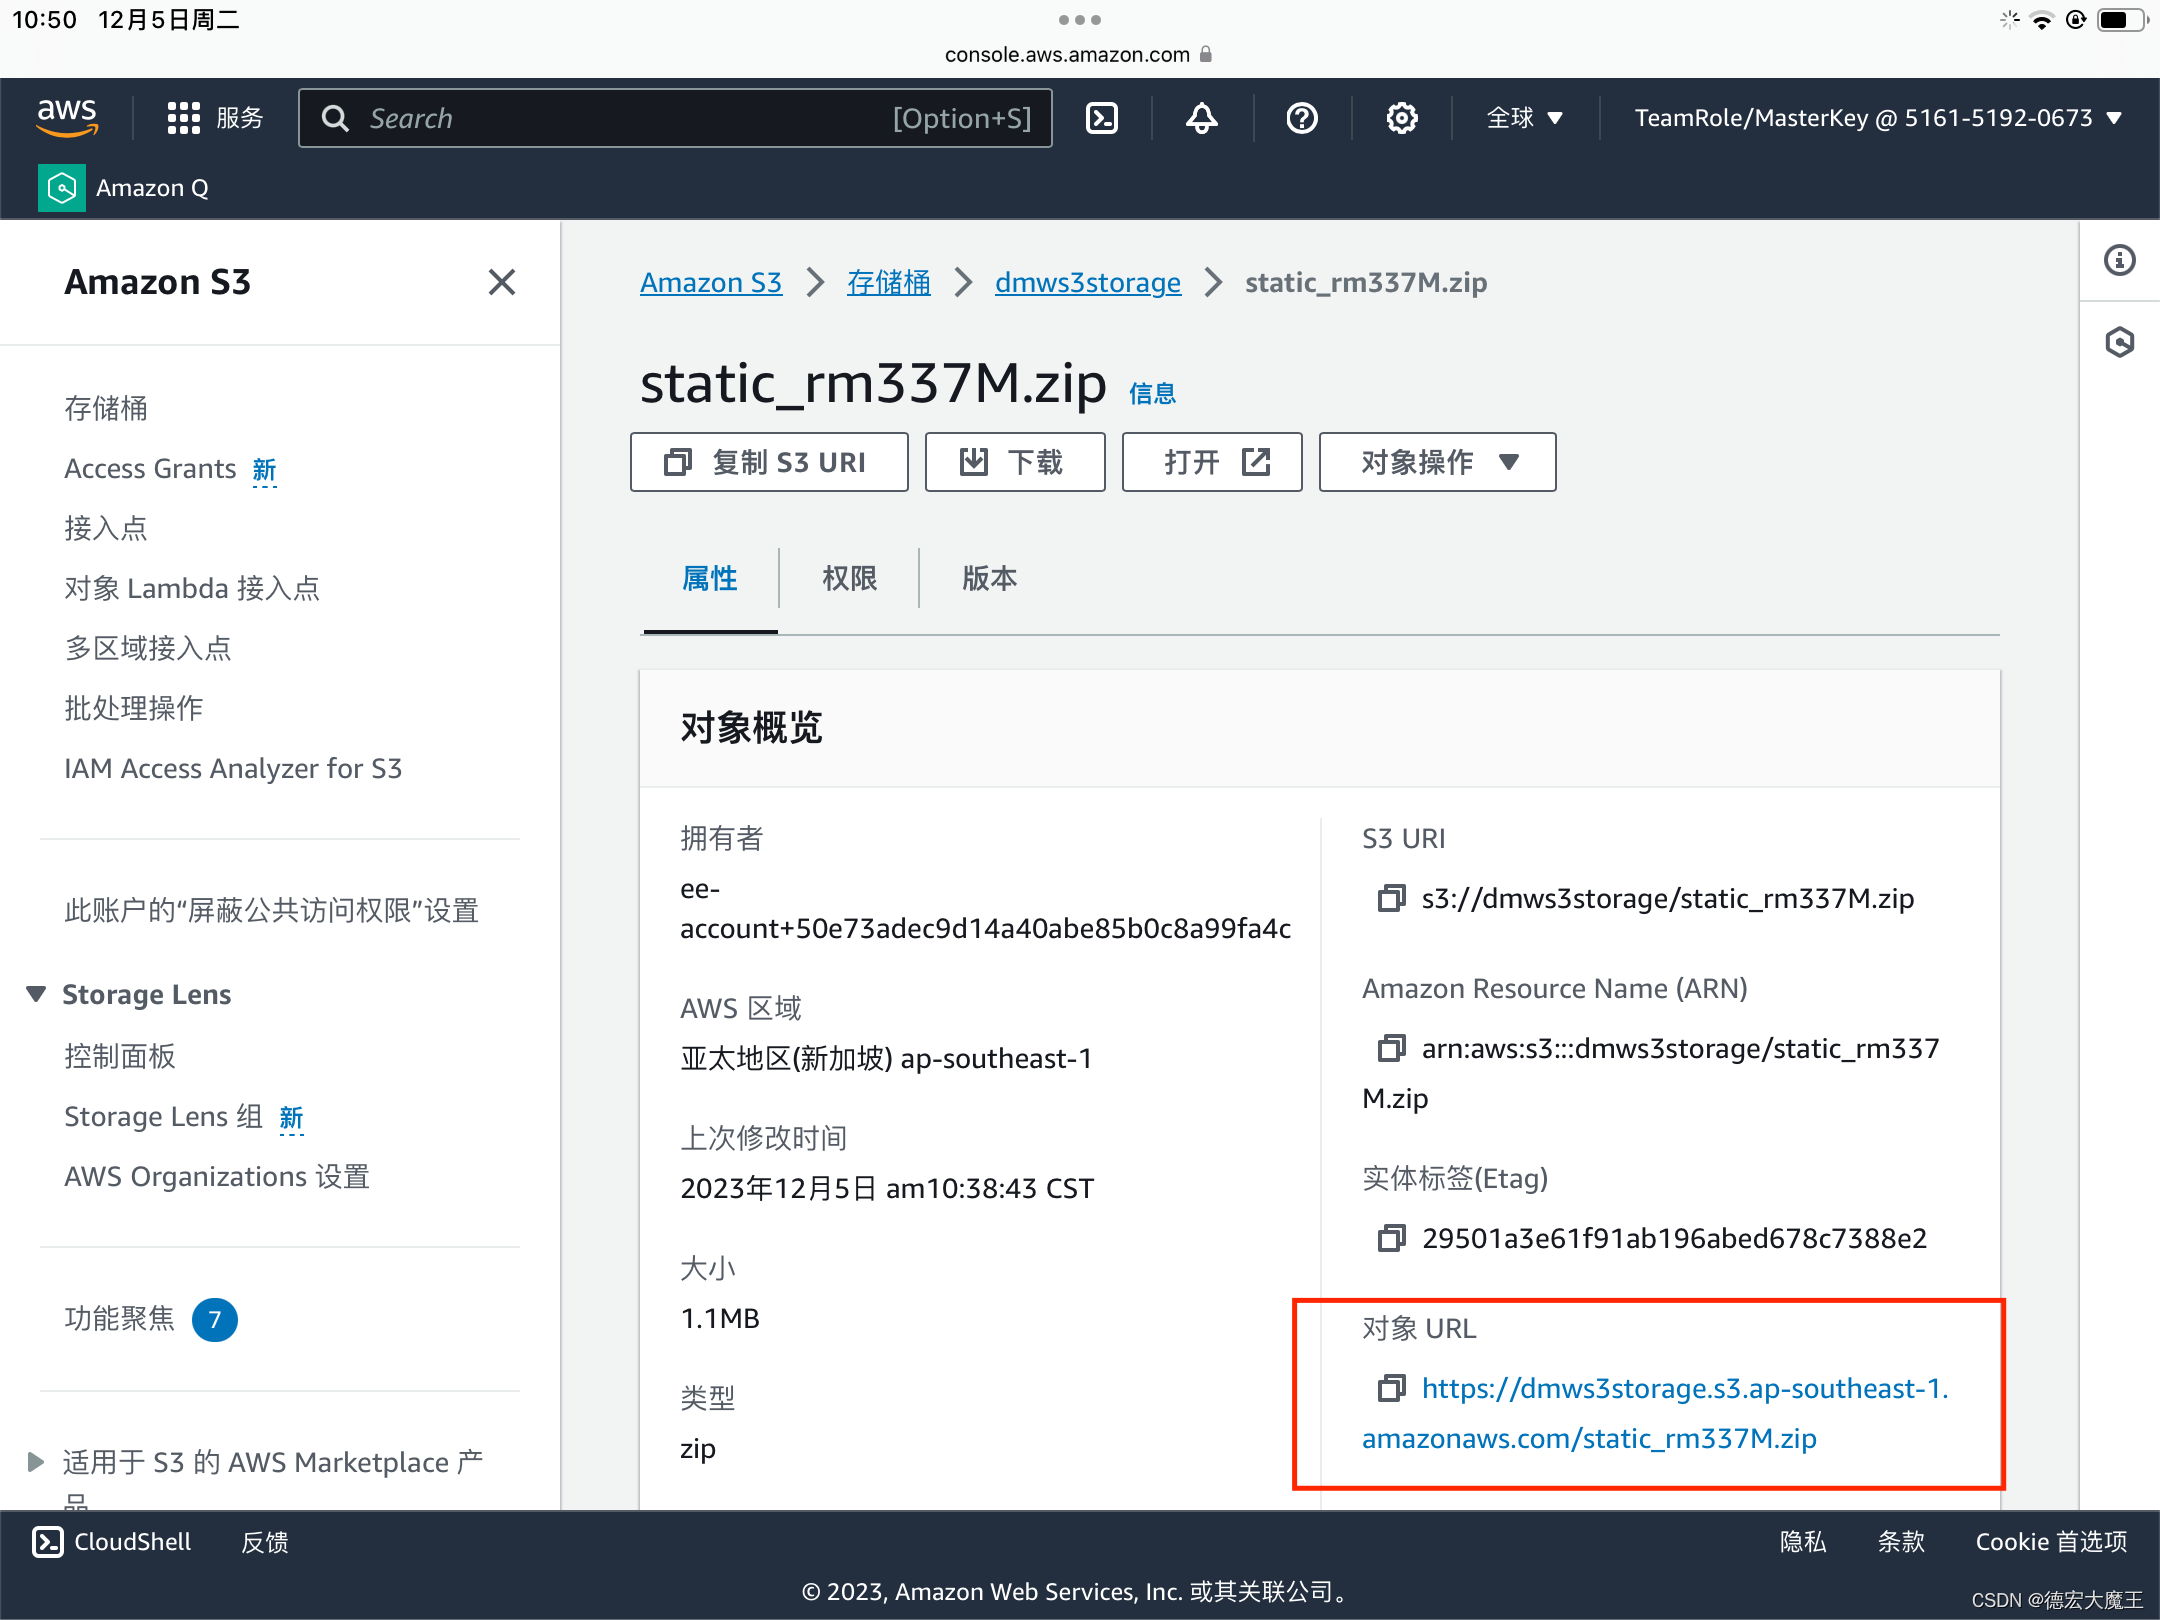Click the console.aws.amazon.com address bar

[1080, 54]
